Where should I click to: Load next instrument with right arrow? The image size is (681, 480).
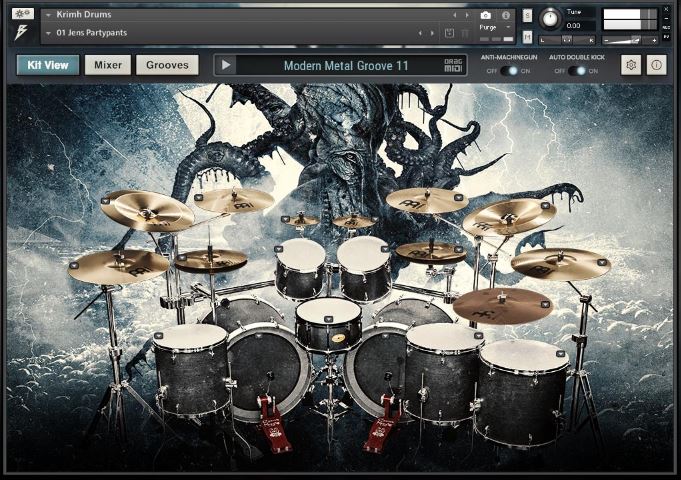point(467,15)
